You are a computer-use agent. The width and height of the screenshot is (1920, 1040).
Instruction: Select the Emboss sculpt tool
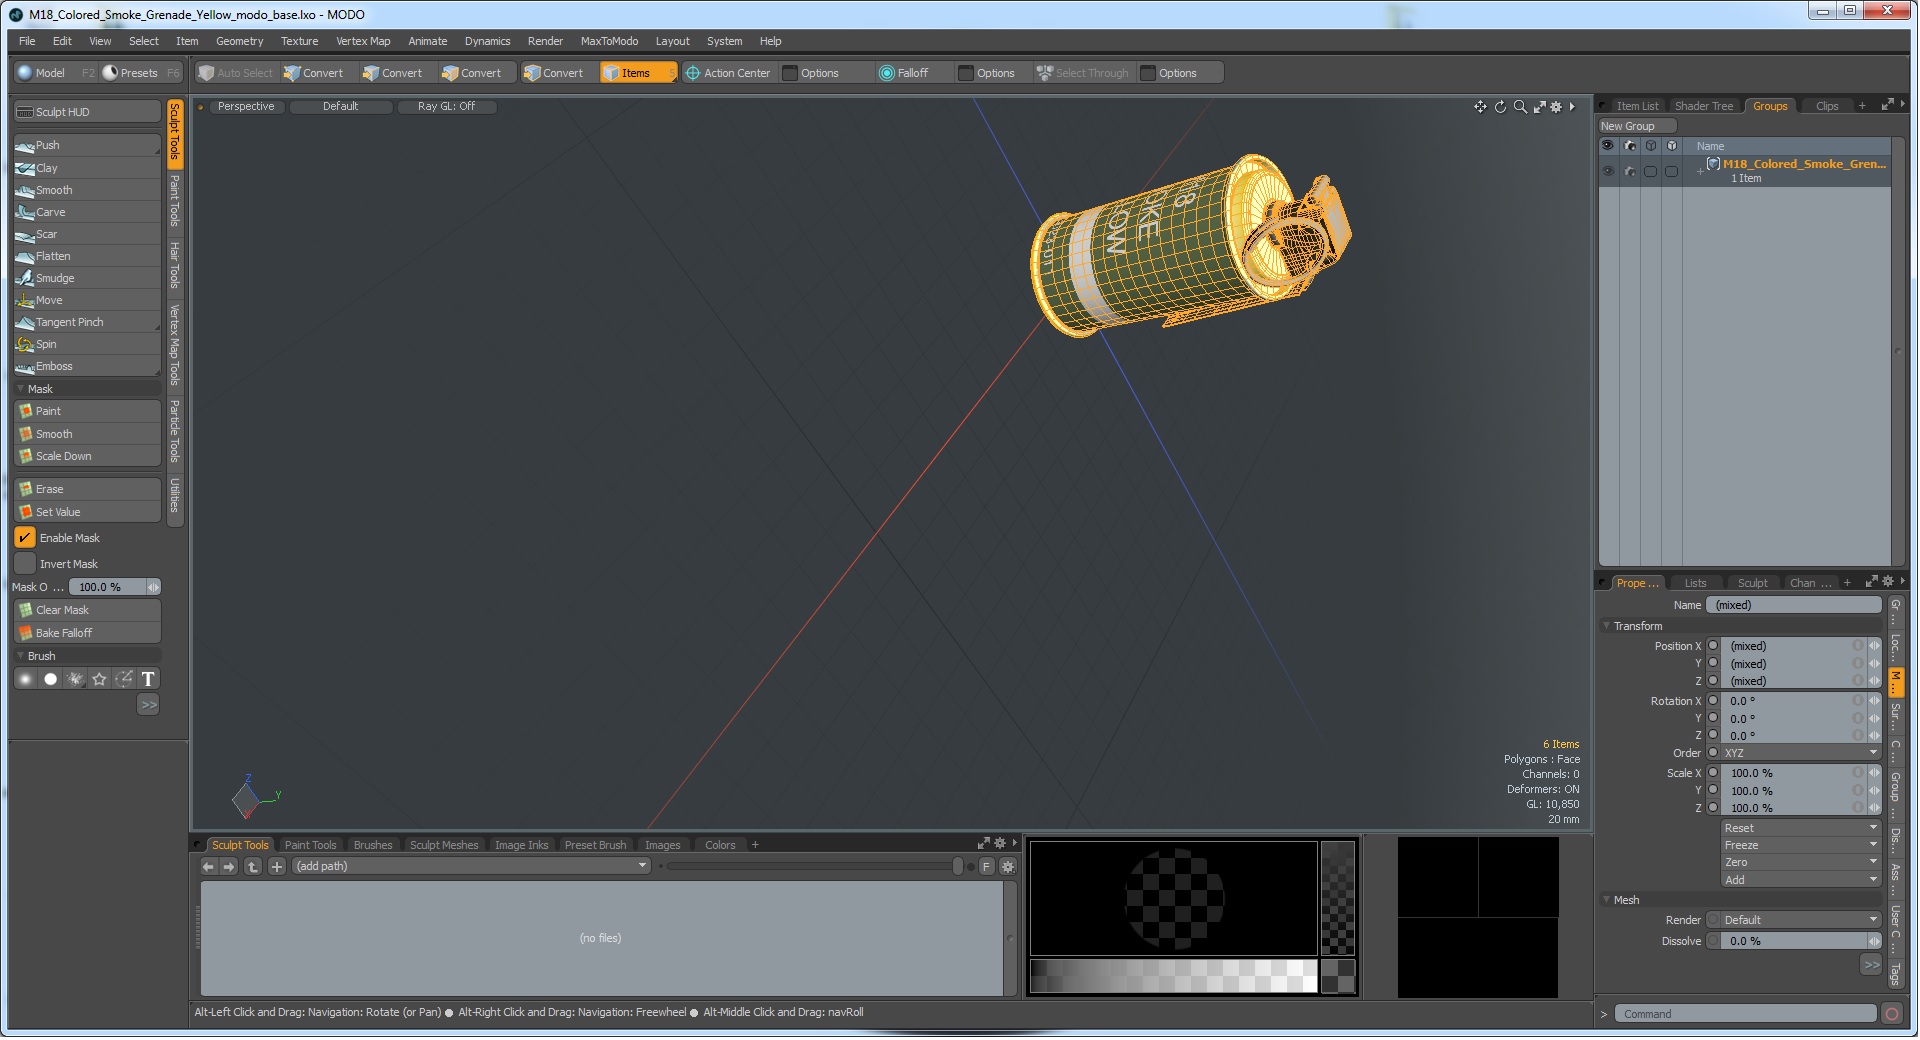87,366
